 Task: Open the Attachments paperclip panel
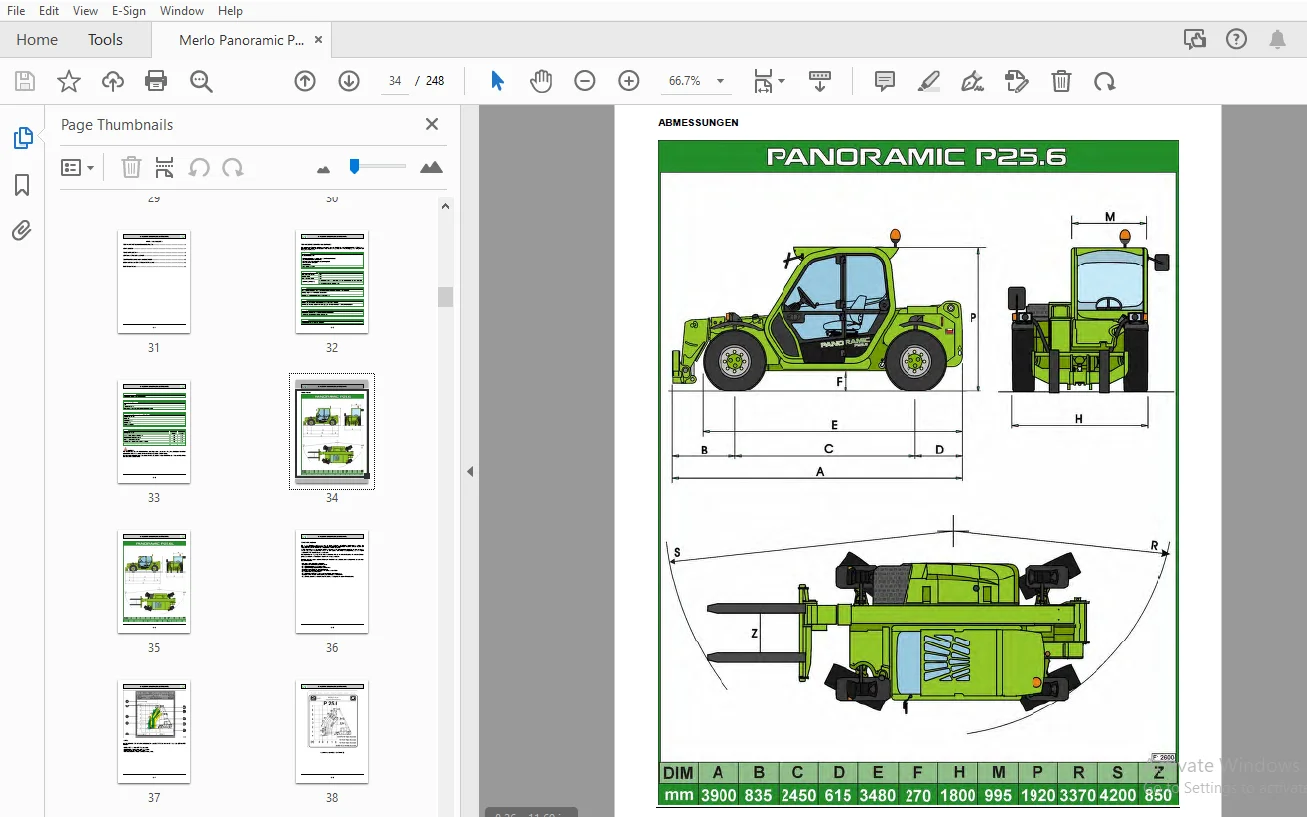(x=22, y=231)
